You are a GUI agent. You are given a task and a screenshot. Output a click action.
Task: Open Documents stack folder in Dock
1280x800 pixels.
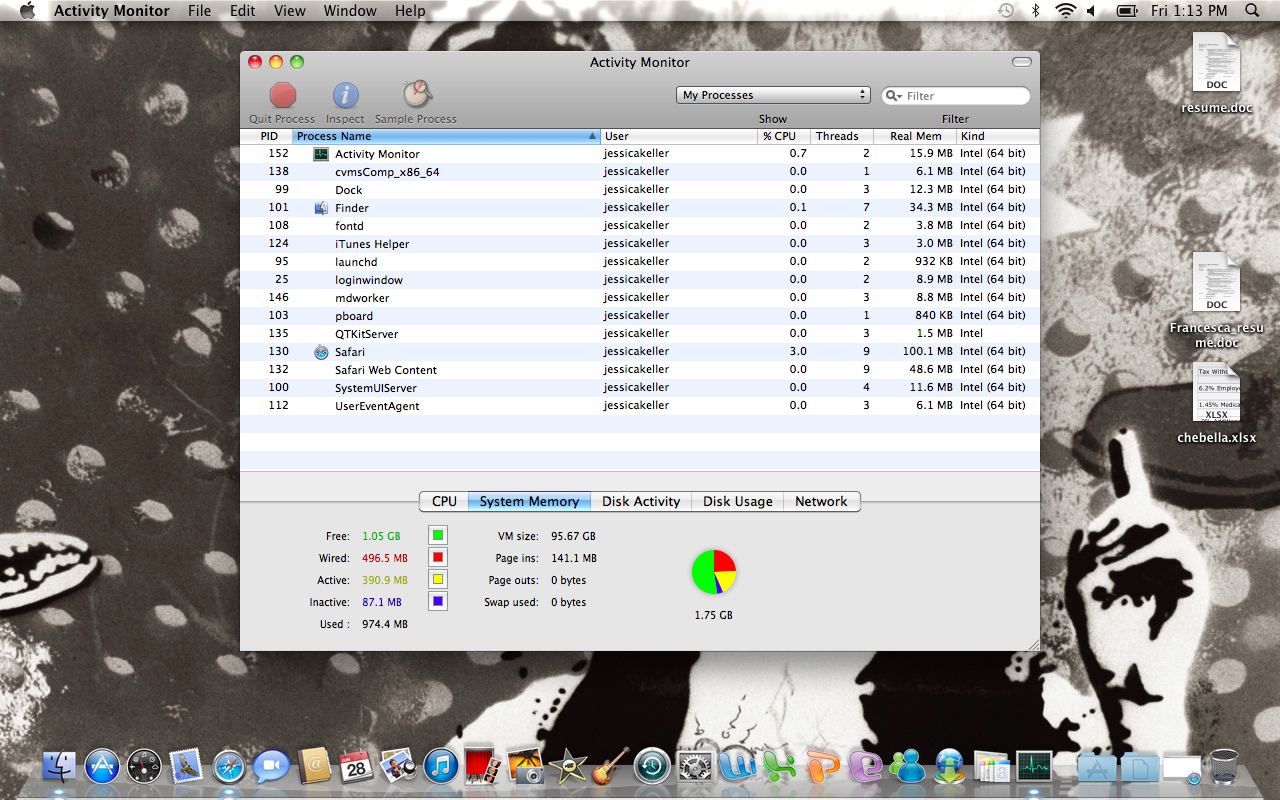1139,767
